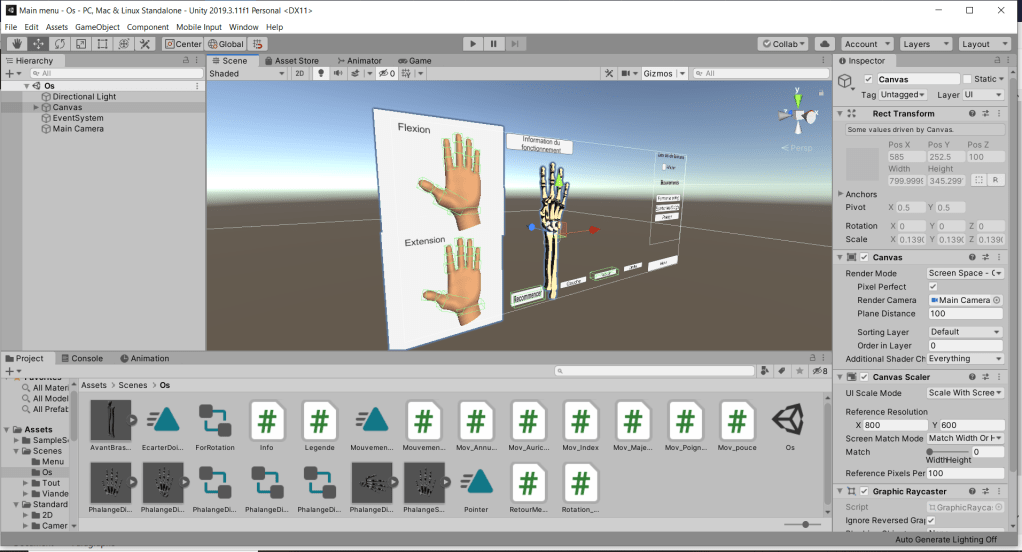This screenshot has height=552, width=1022.
Task: Disable the Canvas Scaler component checkbox
Action: point(864,377)
